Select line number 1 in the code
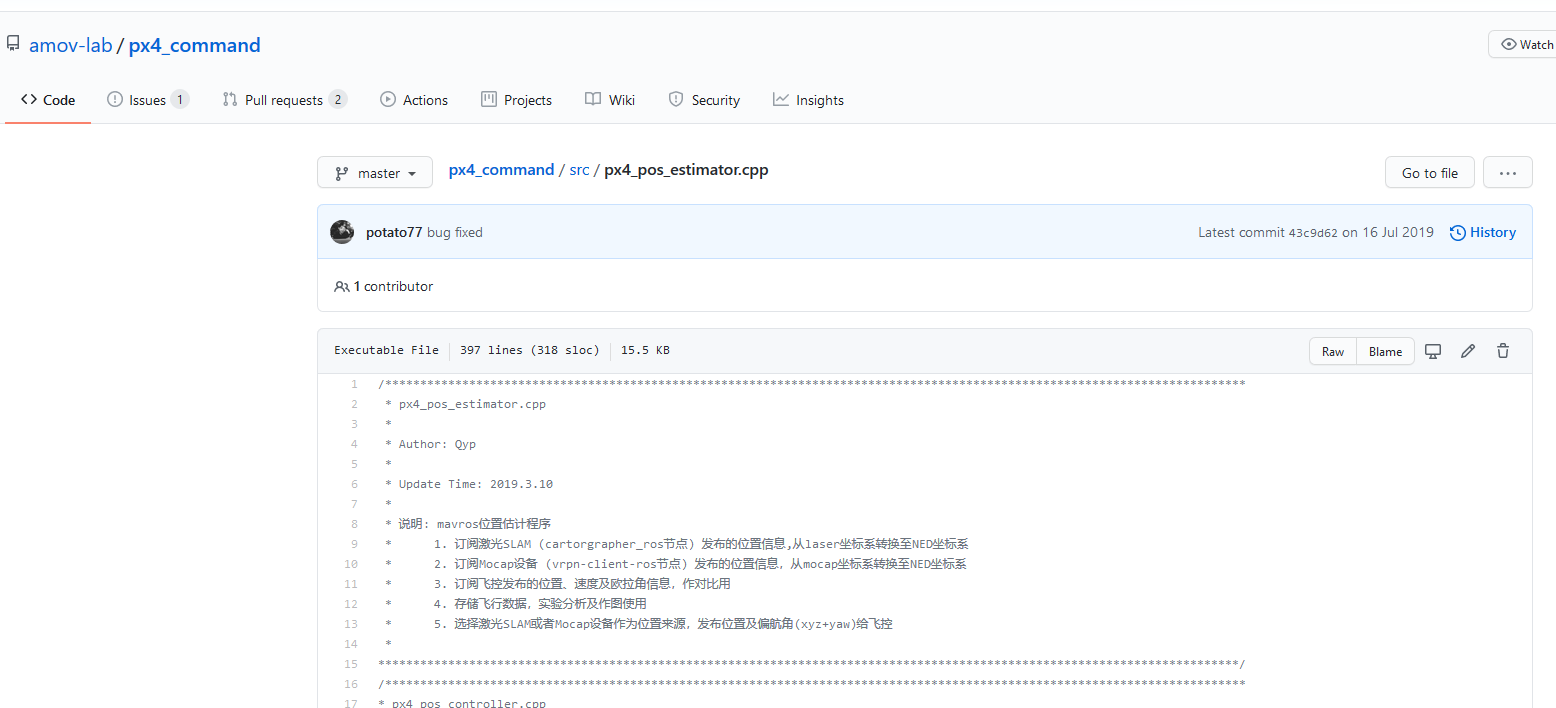This screenshot has height=708, width=1556. 353,384
